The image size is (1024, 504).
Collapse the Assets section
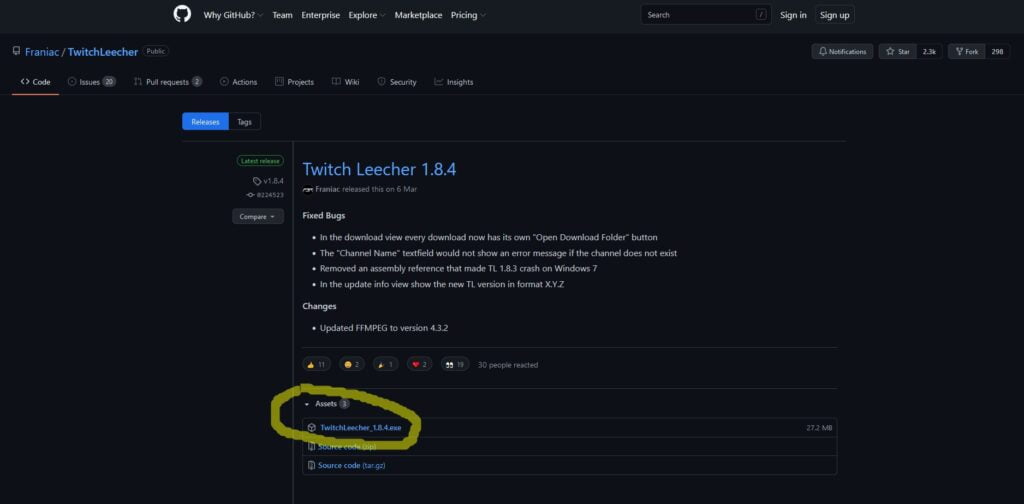point(326,404)
